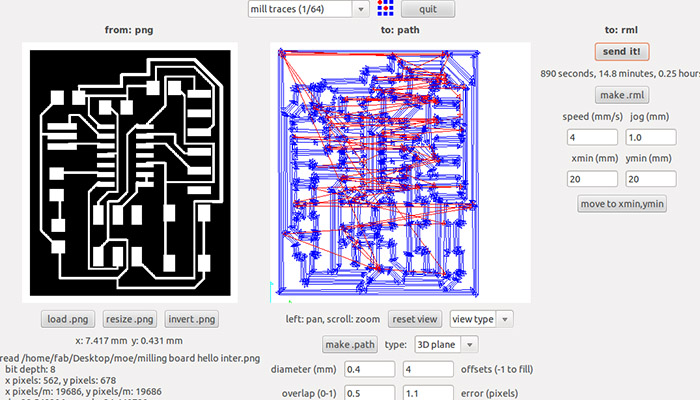
Task: Click the '890 seconds, 14.8 minutes' time estimate
Action: tap(620, 74)
